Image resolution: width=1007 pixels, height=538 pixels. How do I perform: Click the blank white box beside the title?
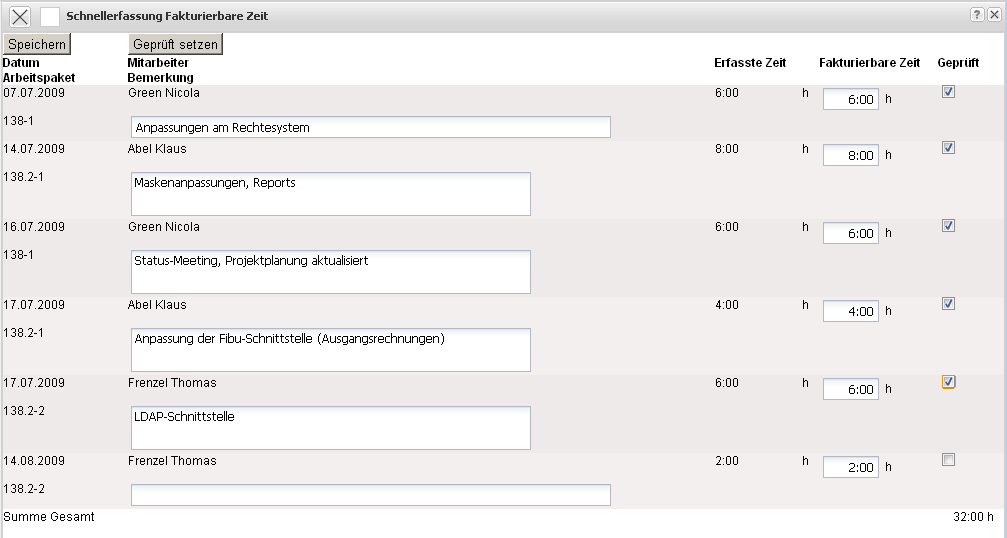pyautogui.click(x=50, y=17)
